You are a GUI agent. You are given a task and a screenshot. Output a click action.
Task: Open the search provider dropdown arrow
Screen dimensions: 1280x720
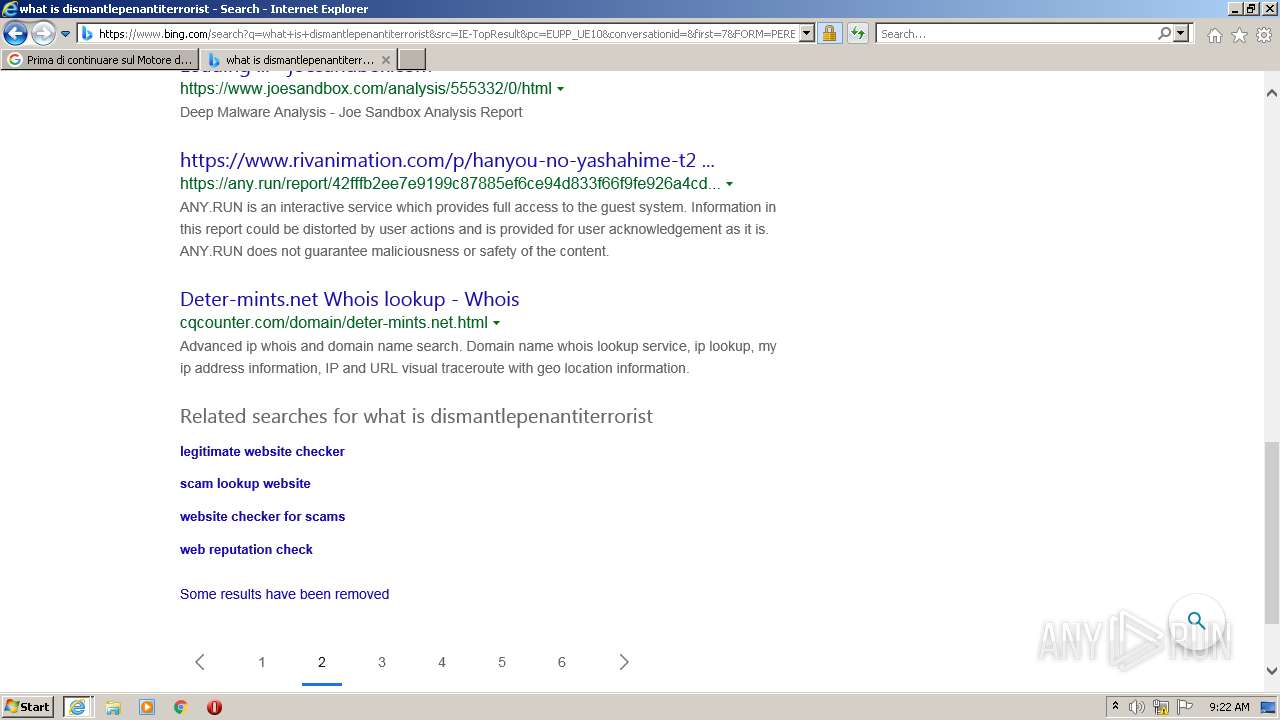pyautogui.click(x=1181, y=34)
